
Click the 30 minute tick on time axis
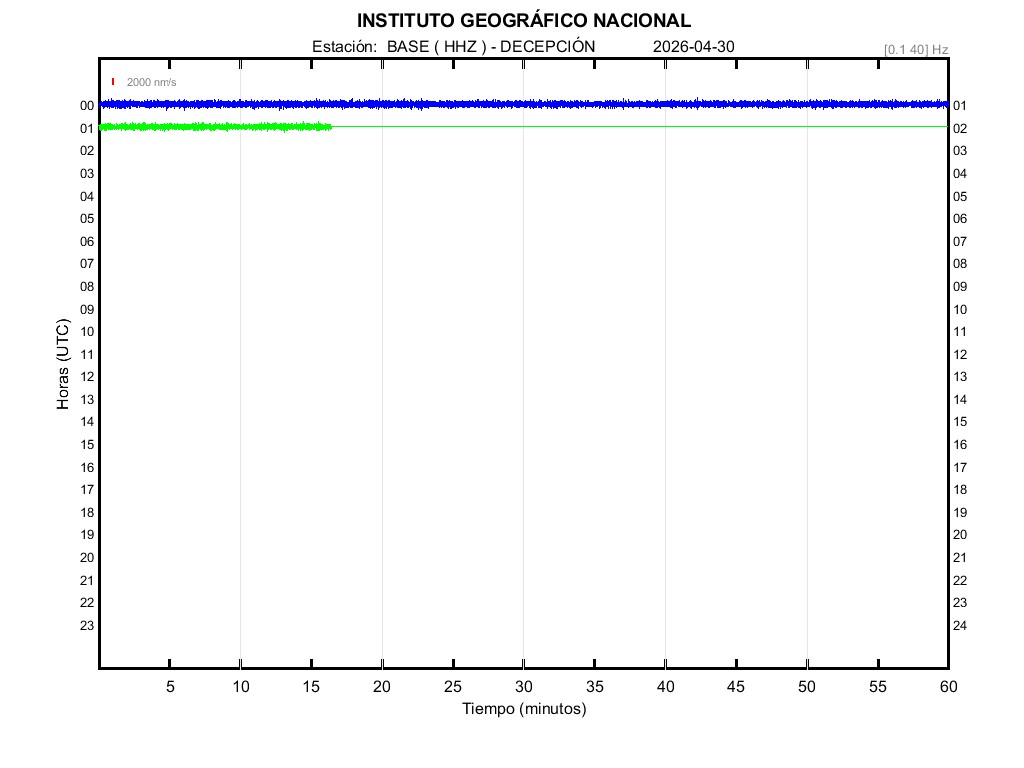[x=523, y=687]
